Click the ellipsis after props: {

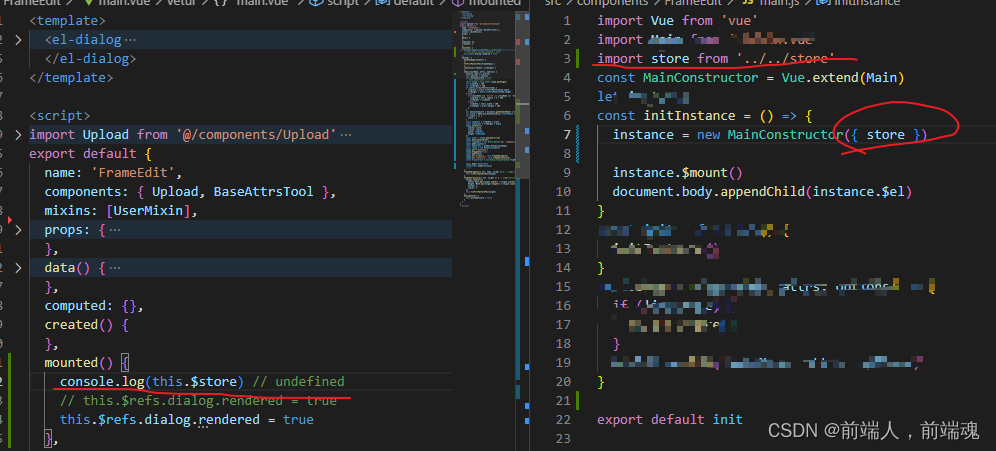click(115, 230)
